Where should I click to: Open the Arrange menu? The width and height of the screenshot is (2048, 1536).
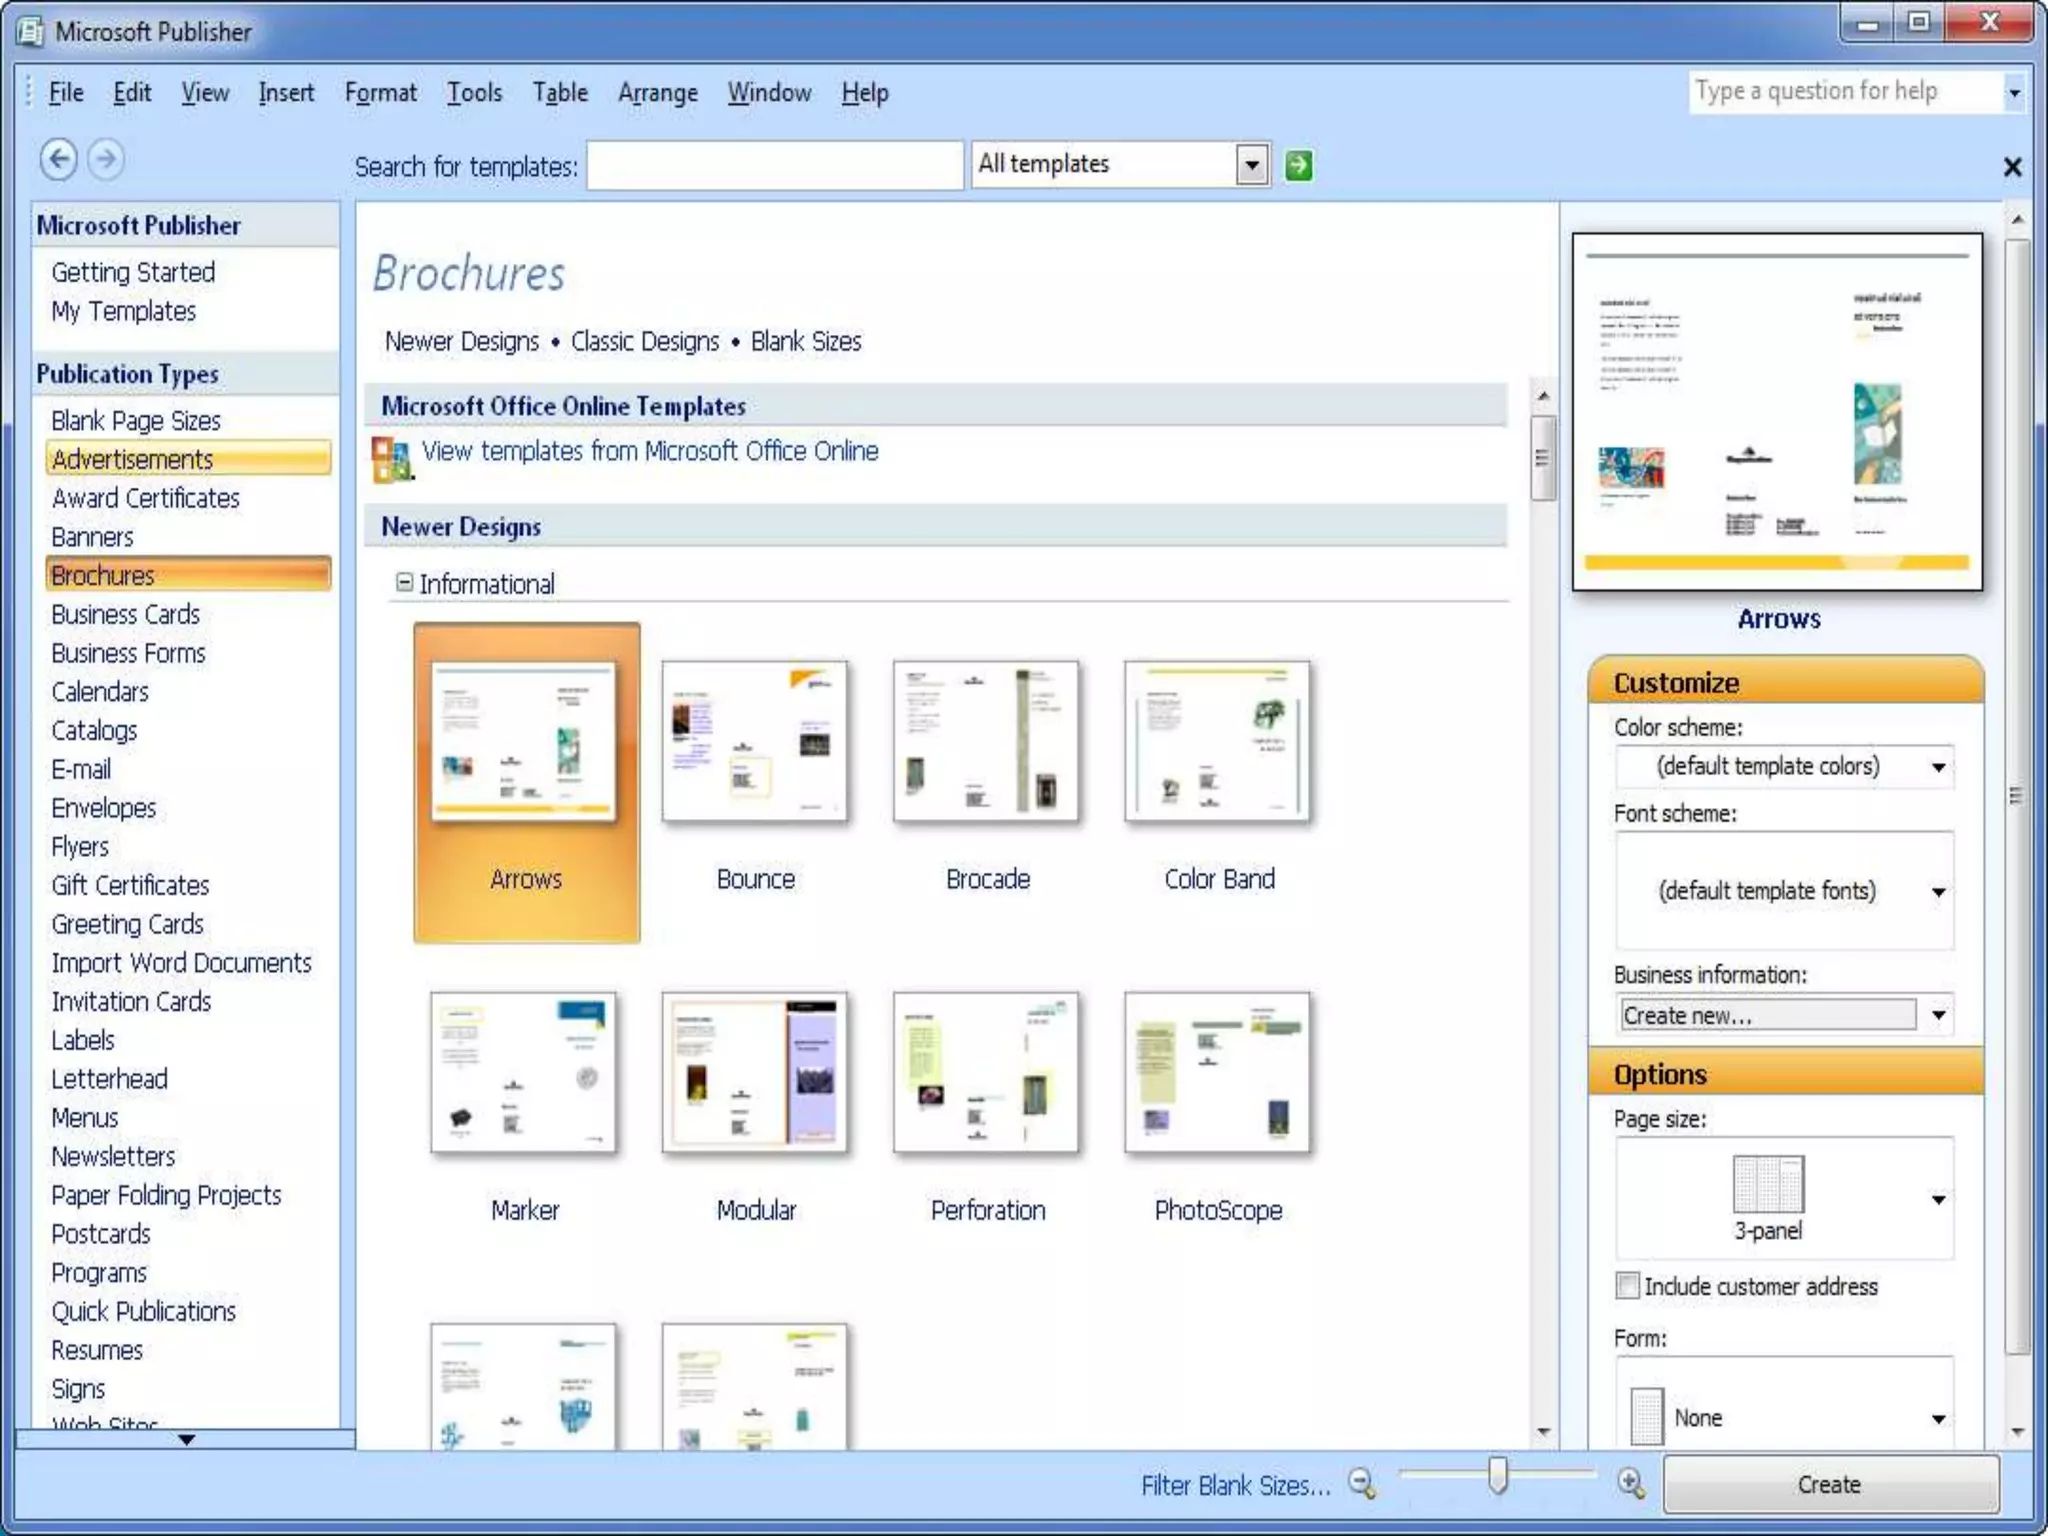pyautogui.click(x=657, y=93)
